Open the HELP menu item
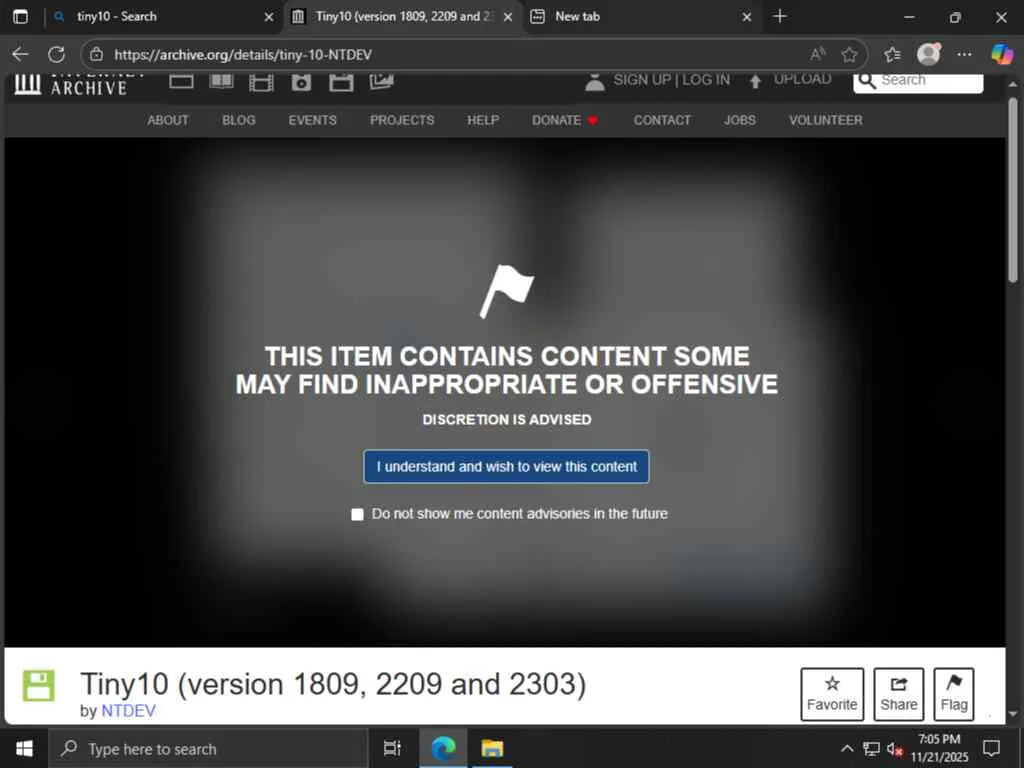 (x=483, y=120)
